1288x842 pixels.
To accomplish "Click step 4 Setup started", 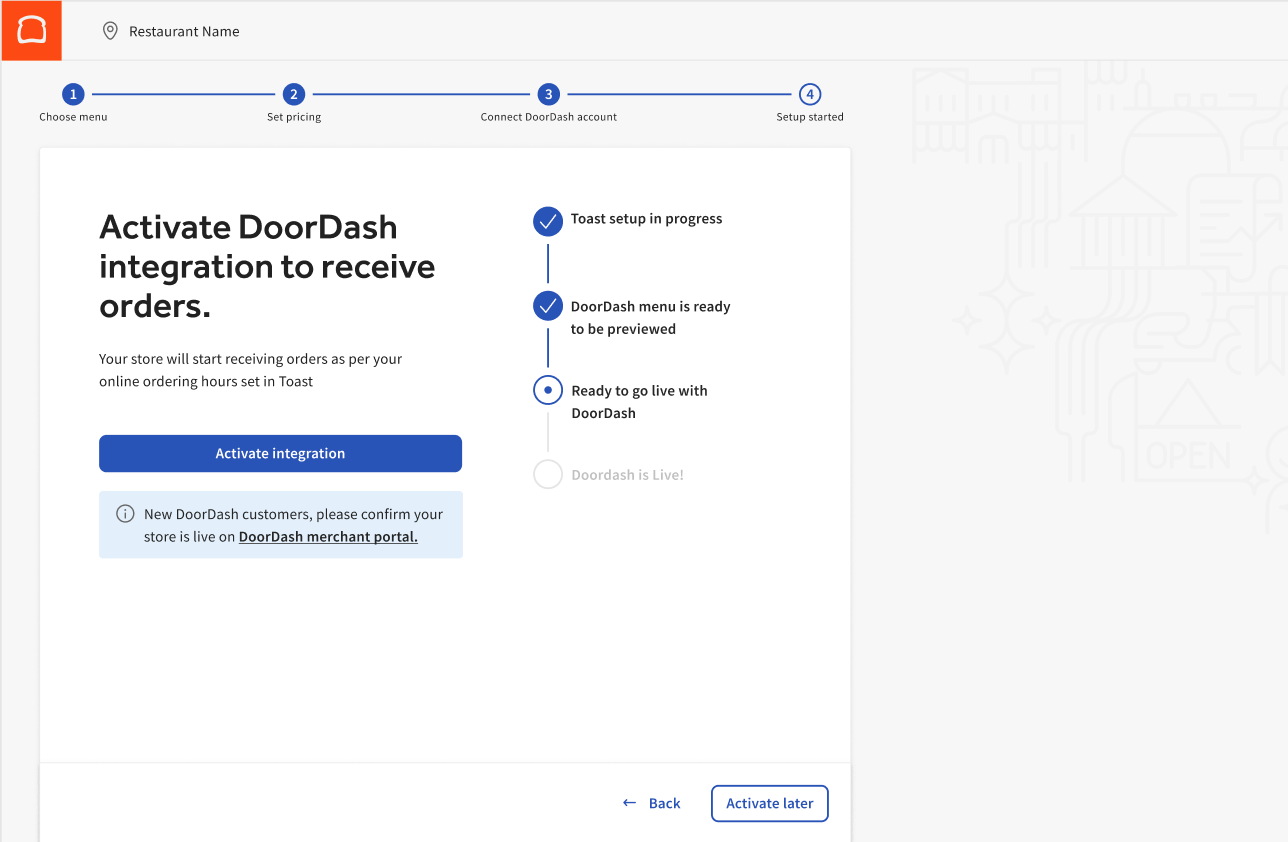I will click(809, 94).
